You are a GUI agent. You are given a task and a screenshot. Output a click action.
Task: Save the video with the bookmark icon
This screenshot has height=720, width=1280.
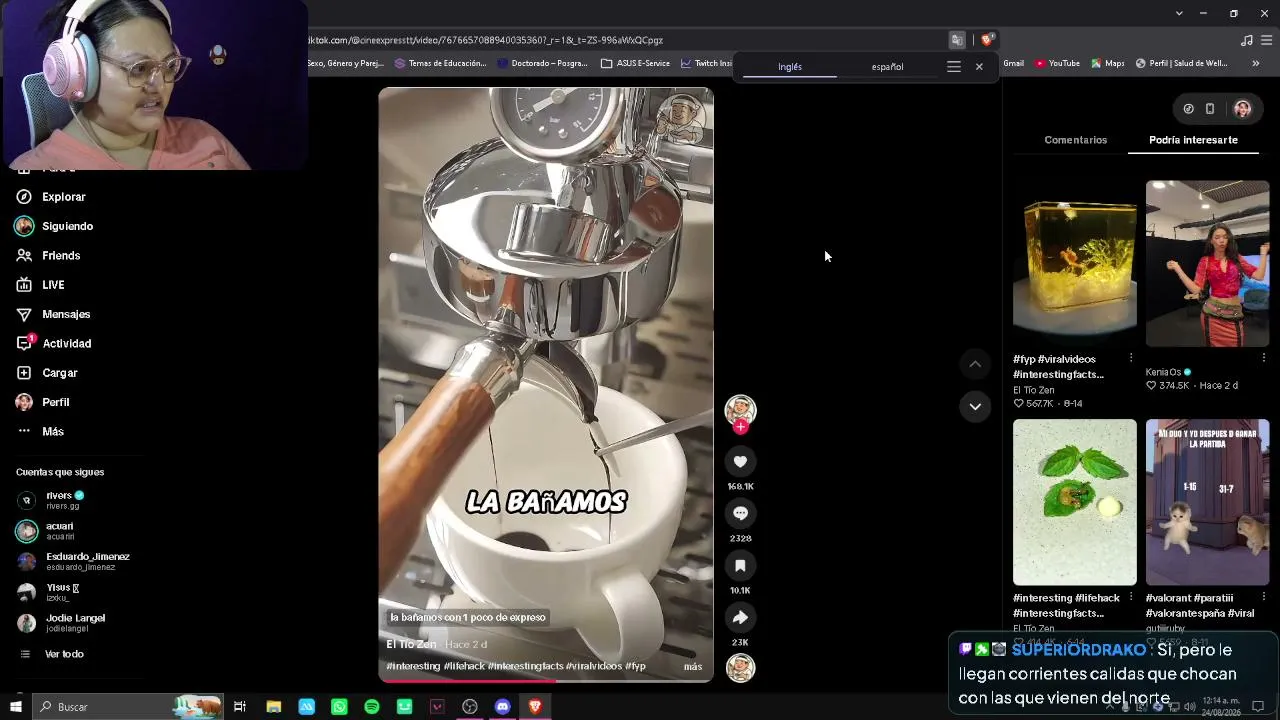(740, 565)
